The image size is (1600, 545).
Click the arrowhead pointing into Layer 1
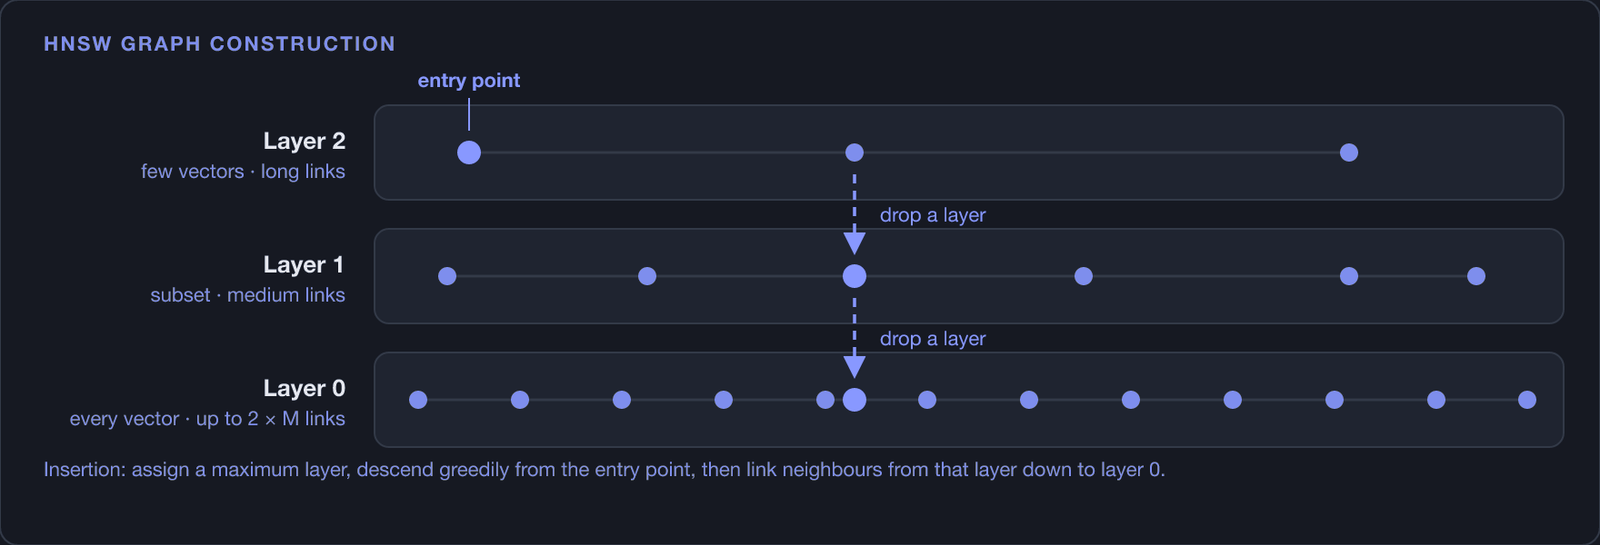(854, 243)
